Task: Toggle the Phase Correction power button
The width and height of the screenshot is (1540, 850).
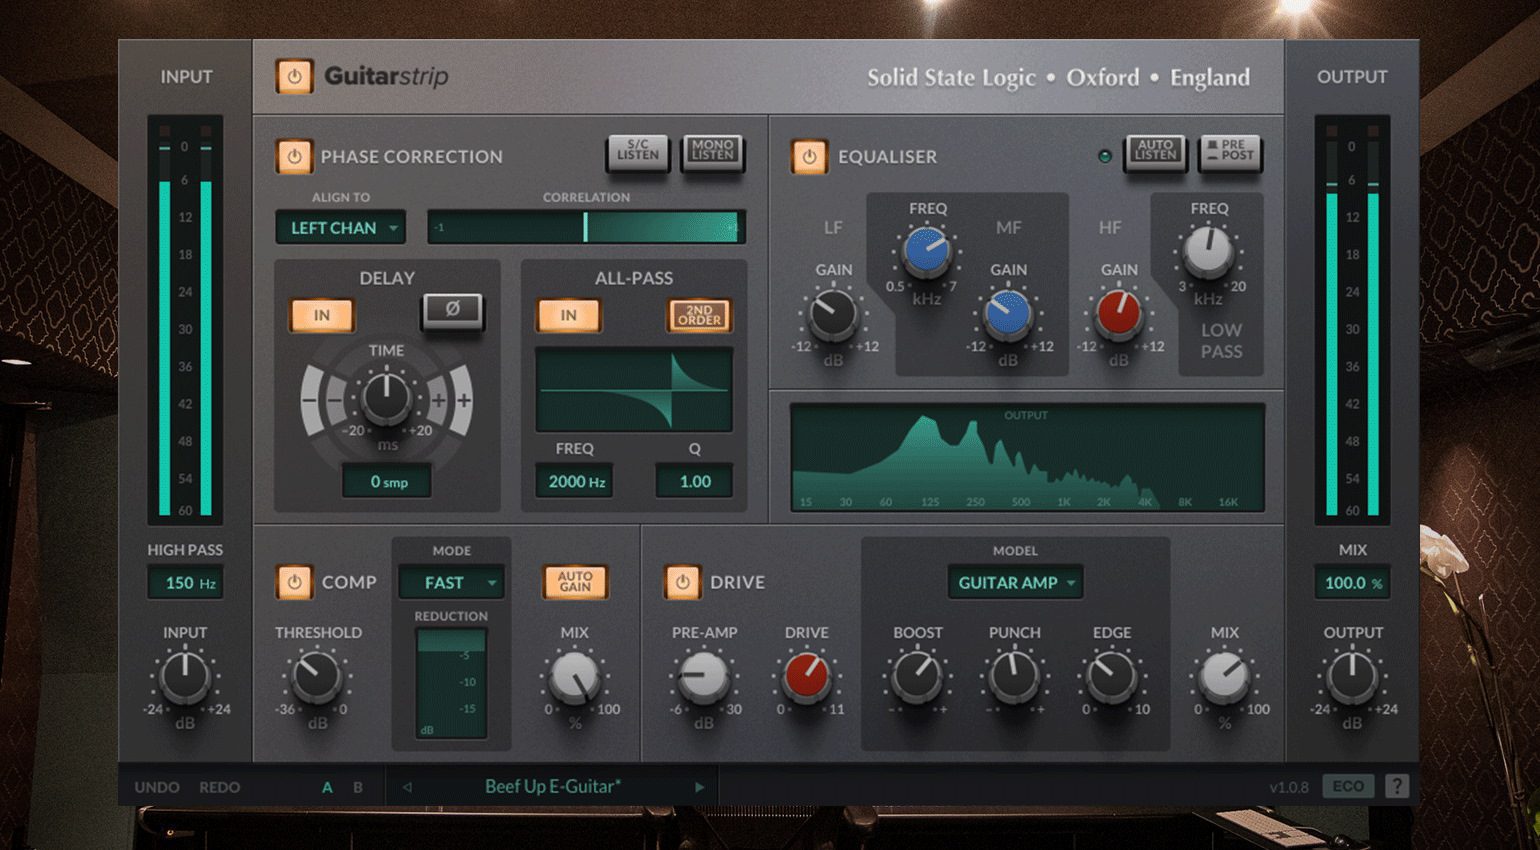Action: (x=294, y=157)
